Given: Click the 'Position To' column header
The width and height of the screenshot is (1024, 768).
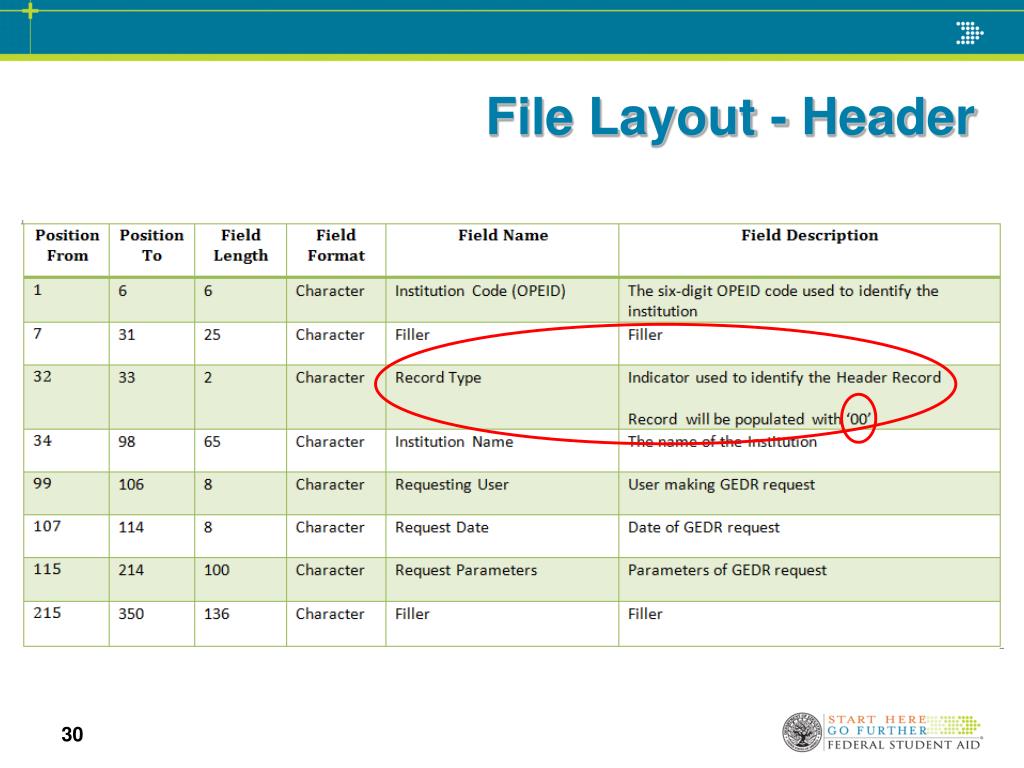Looking at the screenshot, I should pyautogui.click(x=152, y=246).
